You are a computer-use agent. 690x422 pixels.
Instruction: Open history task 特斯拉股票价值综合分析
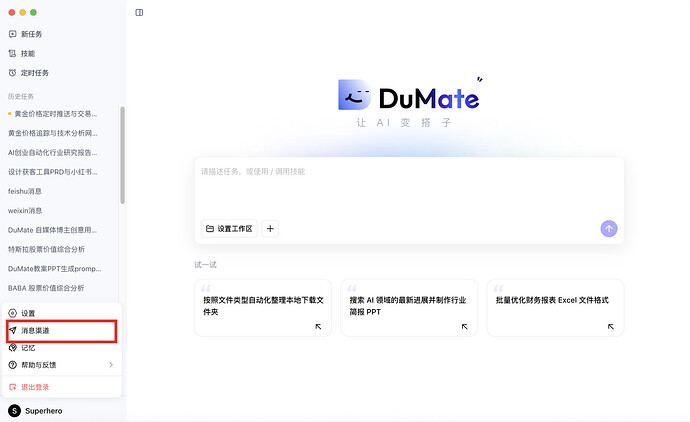46,249
